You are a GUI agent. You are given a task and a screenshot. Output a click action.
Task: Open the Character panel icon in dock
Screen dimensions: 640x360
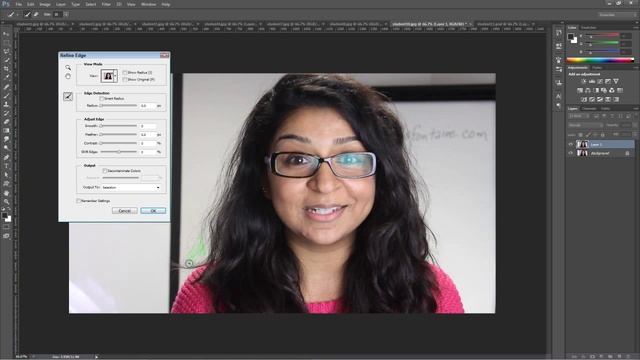(x=558, y=96)
